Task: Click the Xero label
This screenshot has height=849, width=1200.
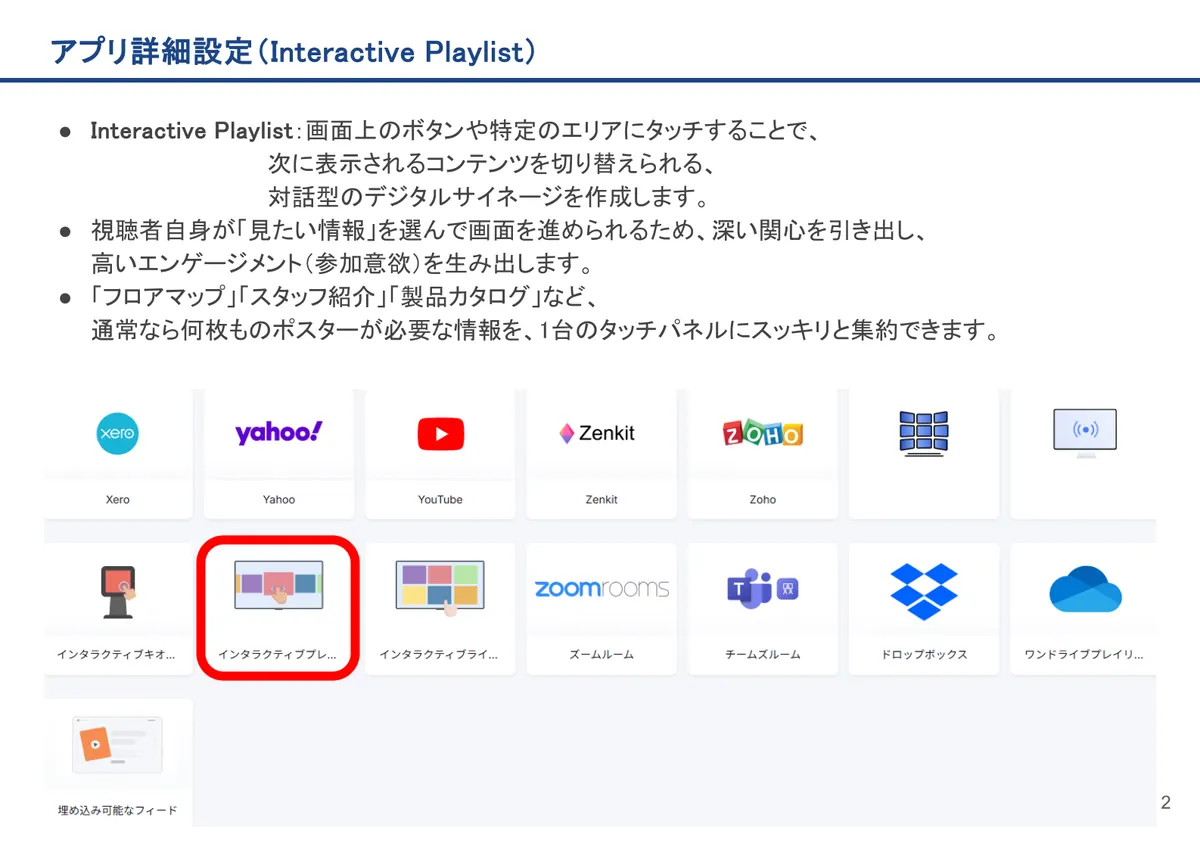Action: click(x=117, y=499)
